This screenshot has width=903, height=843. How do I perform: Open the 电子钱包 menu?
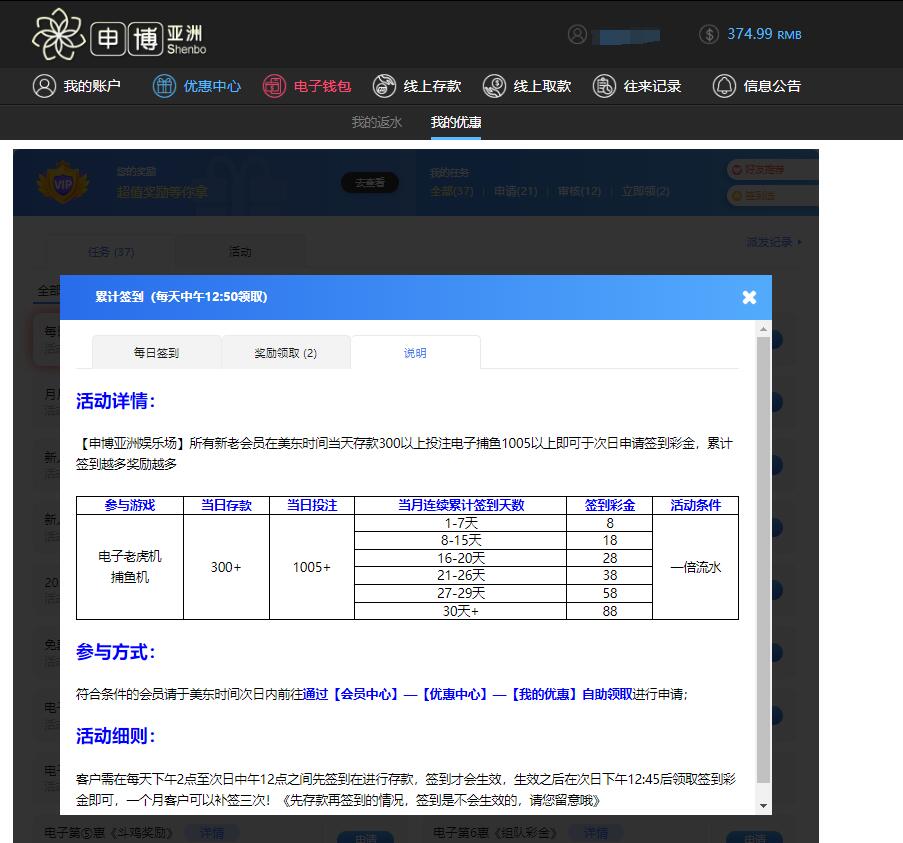tap(322, 86)
